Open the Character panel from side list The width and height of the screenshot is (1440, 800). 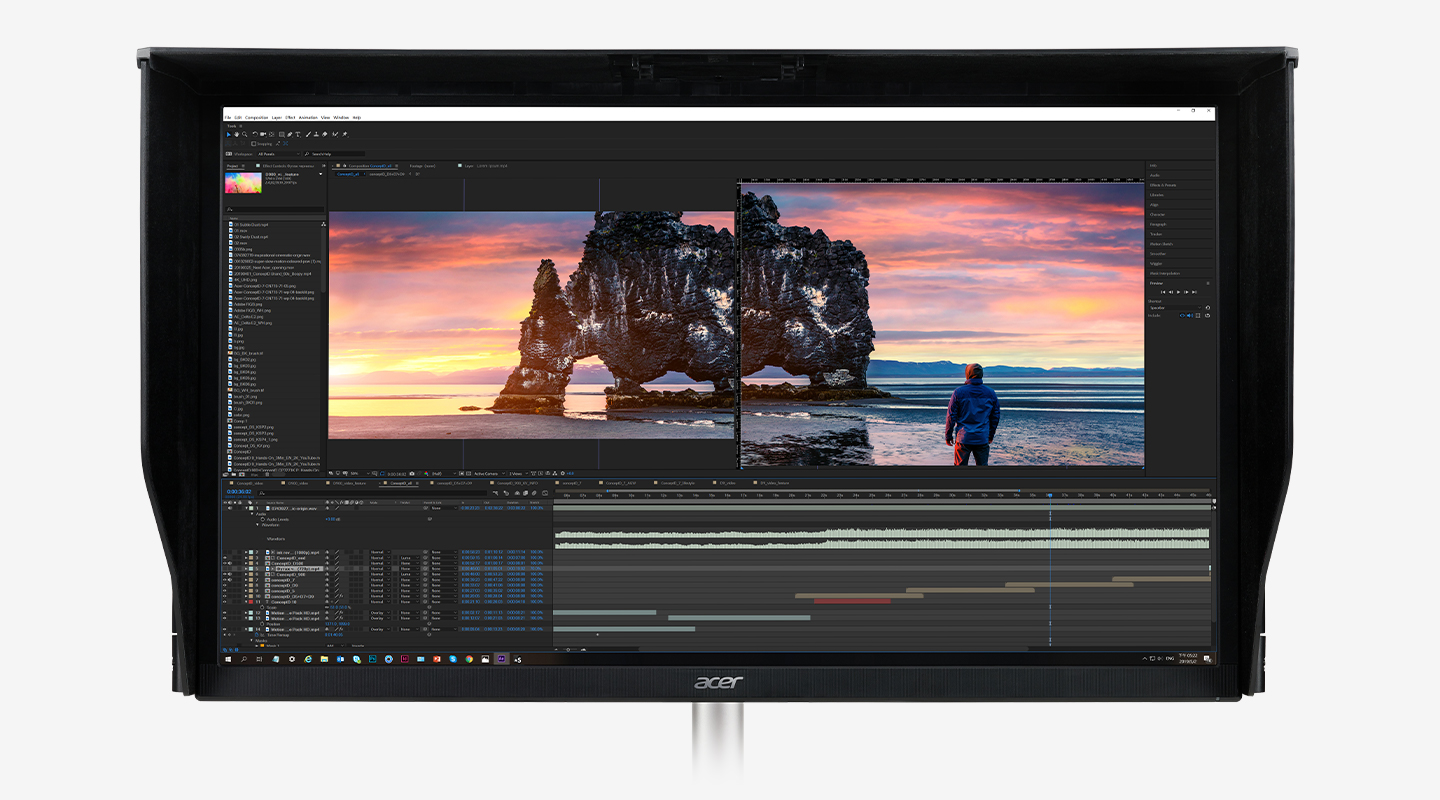[x=1157, y=215]
